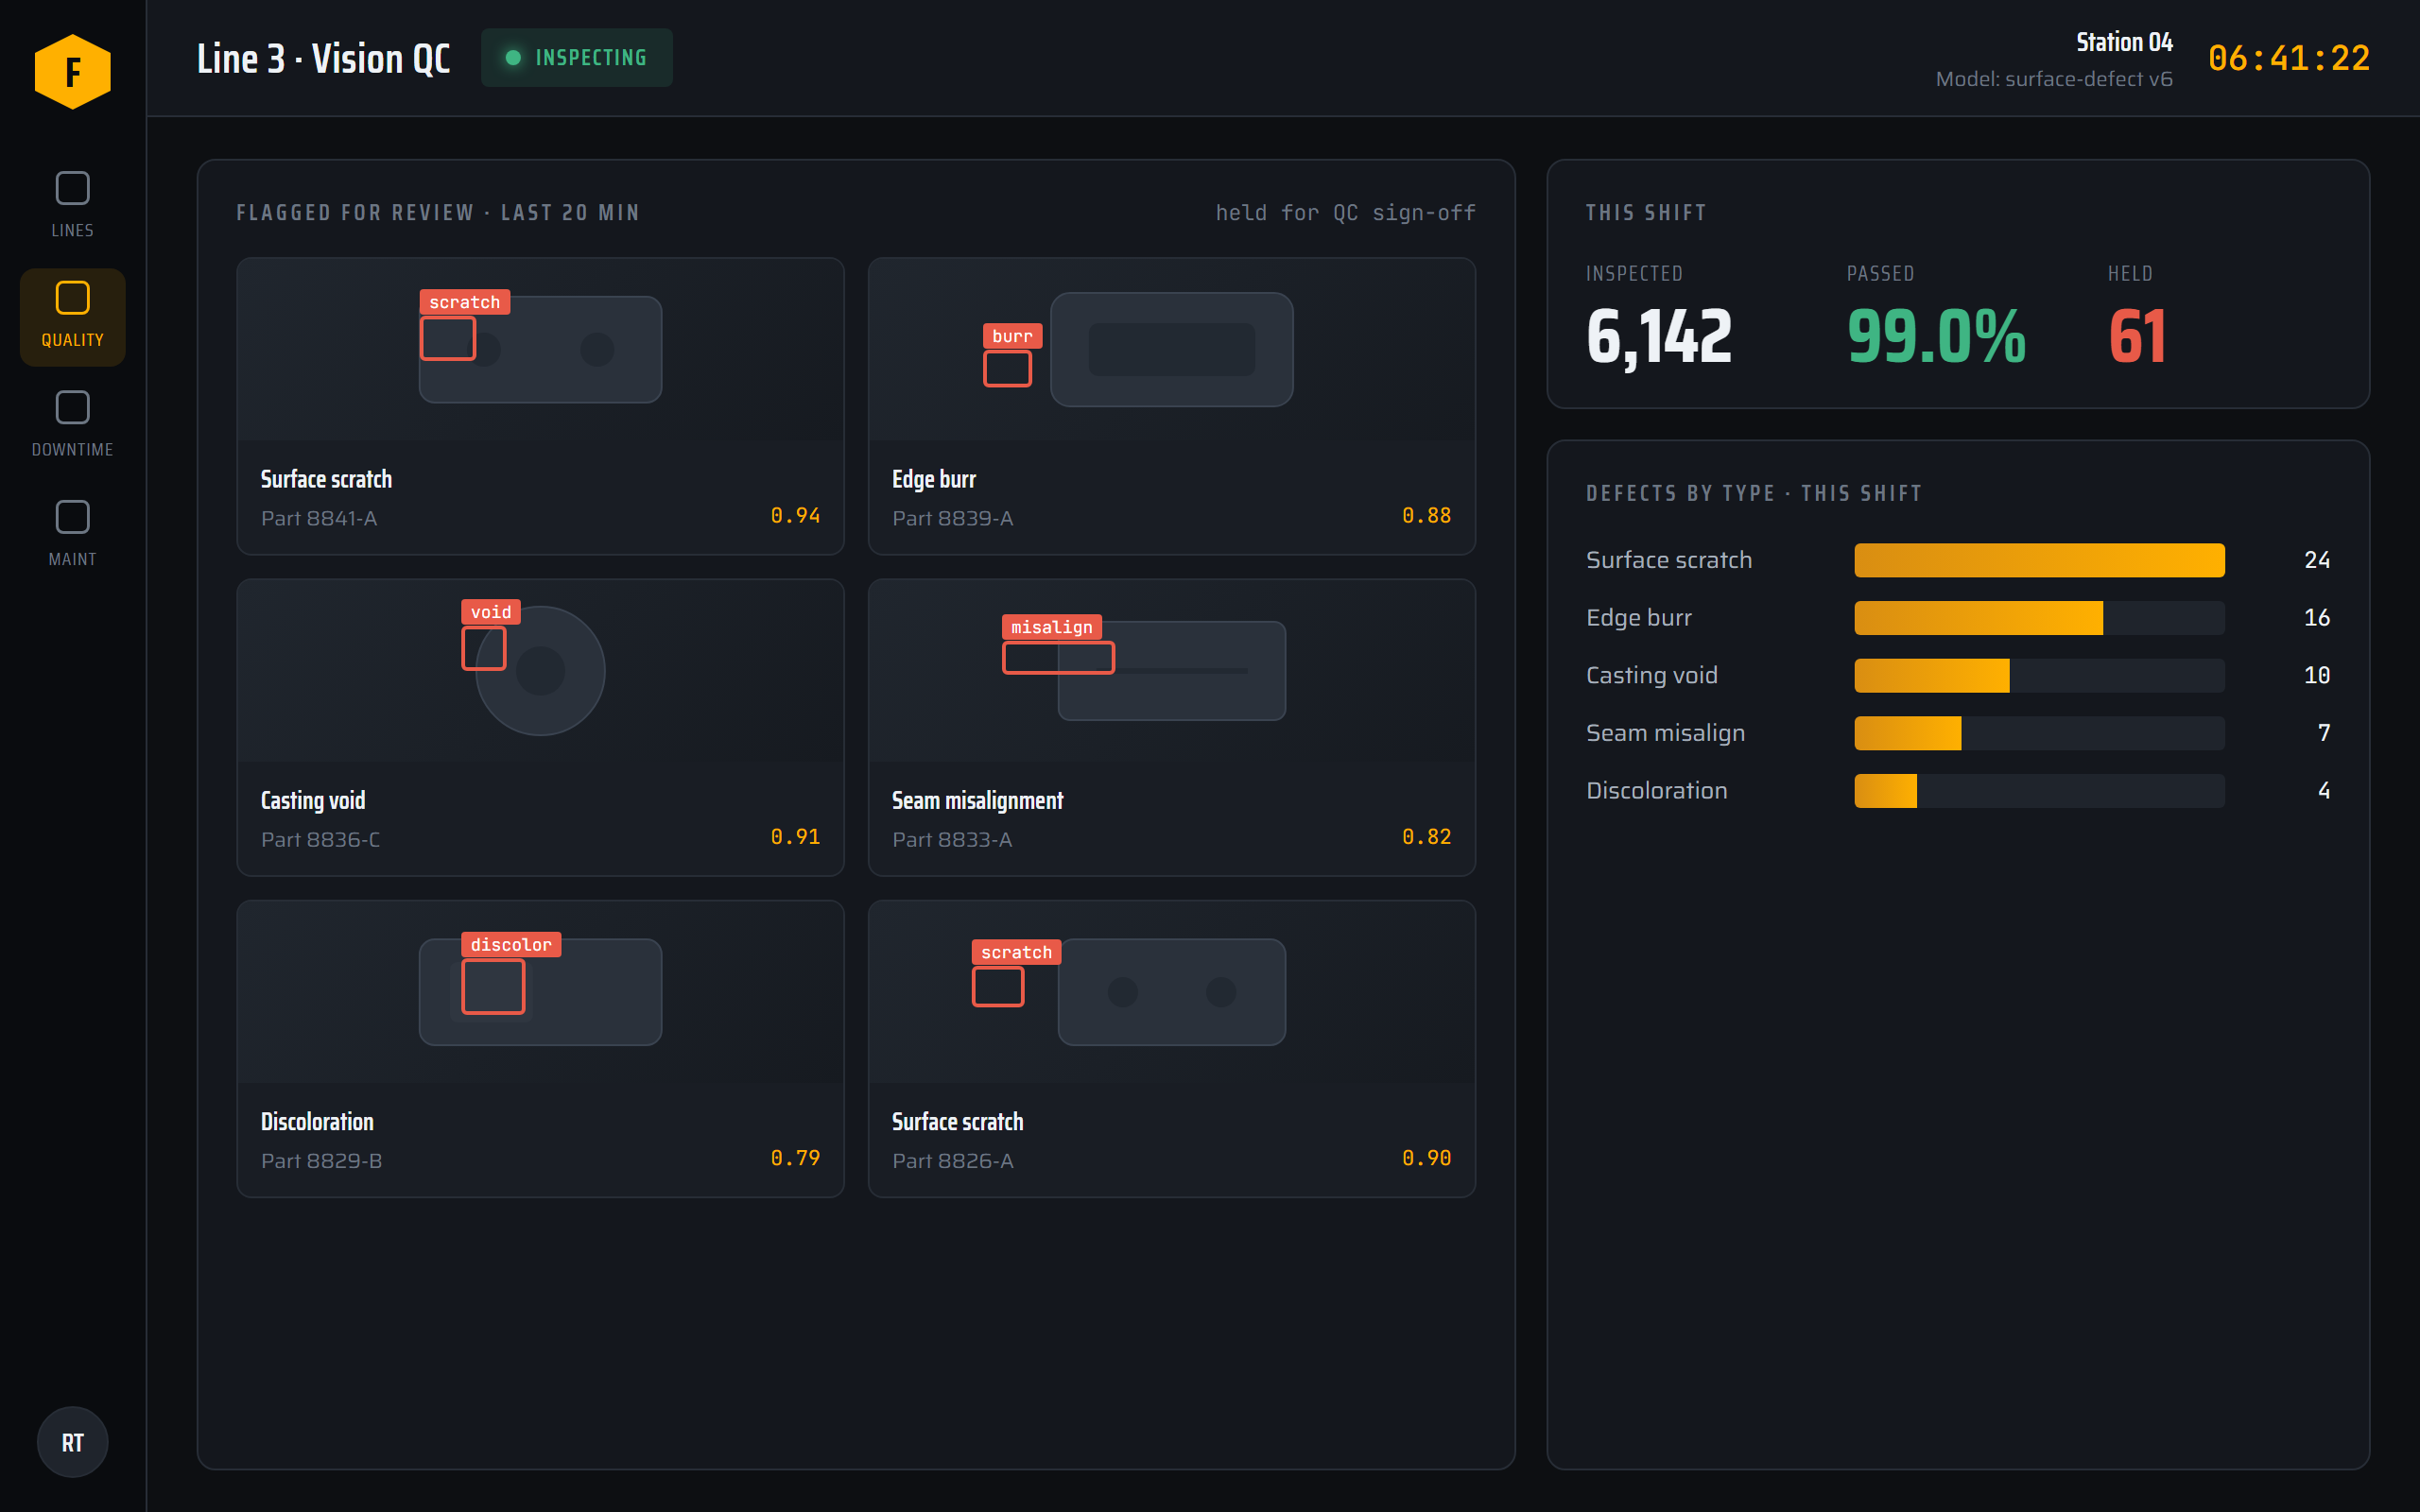Open the Downtime sidebar icon
This screenshot has height=1512, width=2420.
click(72, 424)
